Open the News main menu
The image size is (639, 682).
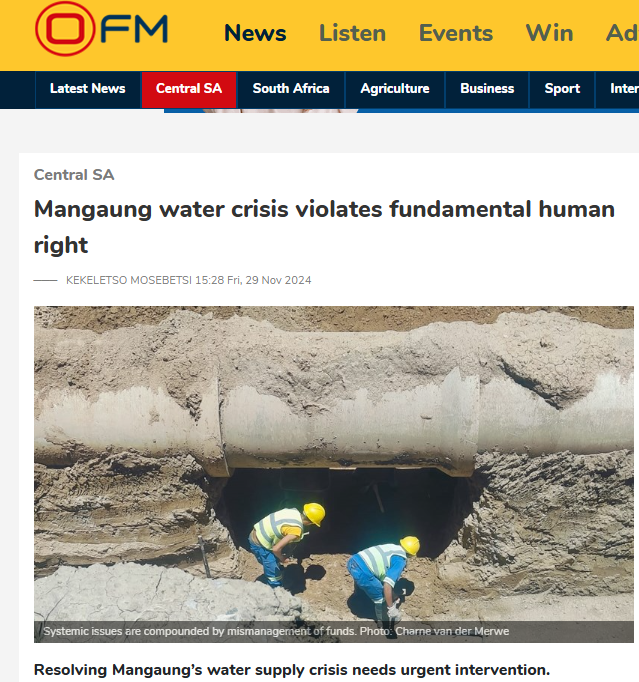(255, 33)
